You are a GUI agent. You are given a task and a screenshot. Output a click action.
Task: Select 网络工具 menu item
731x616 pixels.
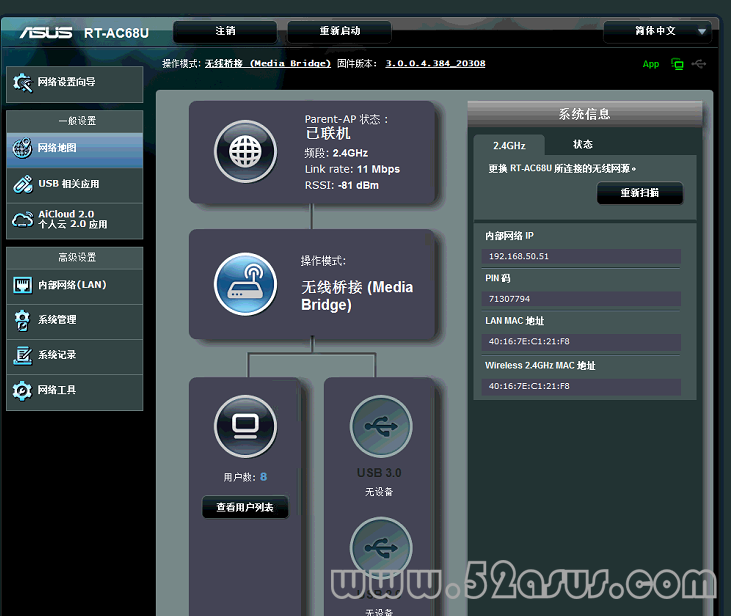coord(75,392)
